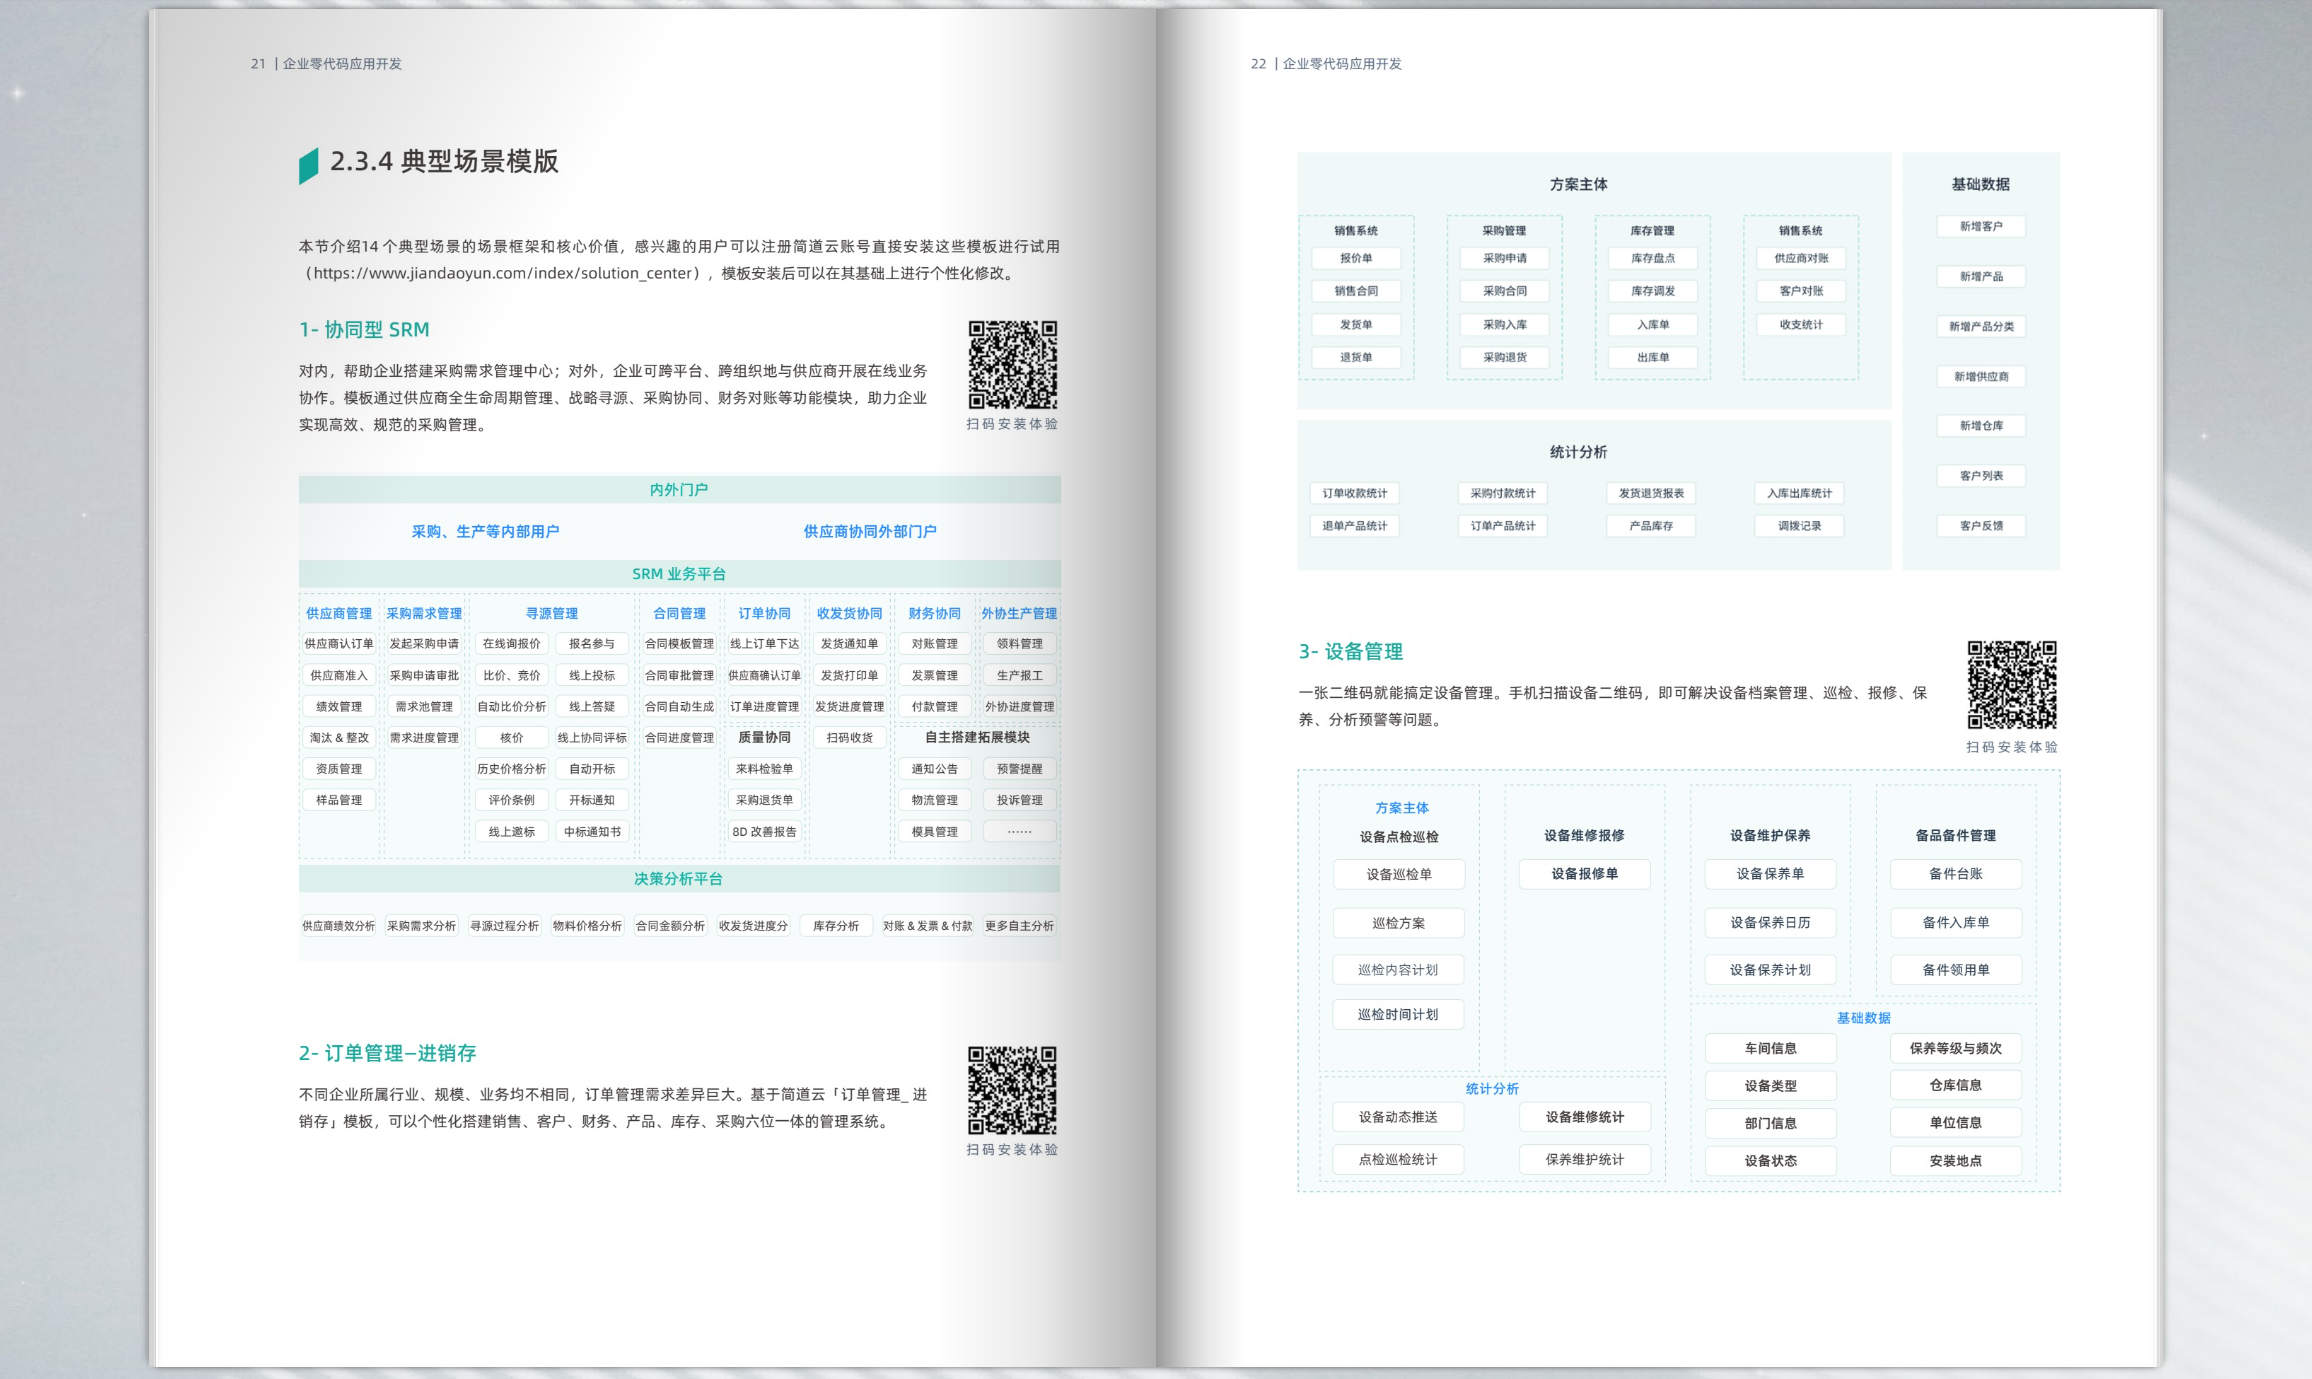Click the '供应商认证' box
The height and width of the screenshot is (1379, 2312).
(x=339, y=643)
